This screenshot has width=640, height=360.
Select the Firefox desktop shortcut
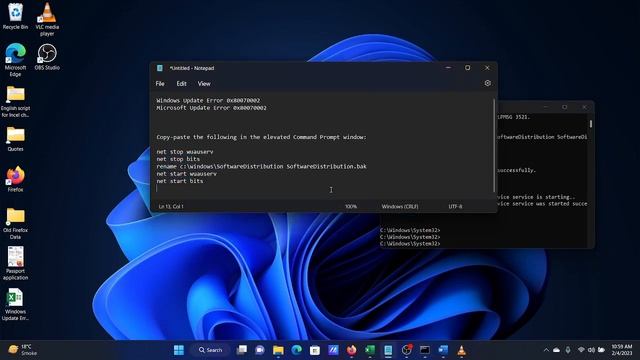pyautogui.click(x=15, y=179)
